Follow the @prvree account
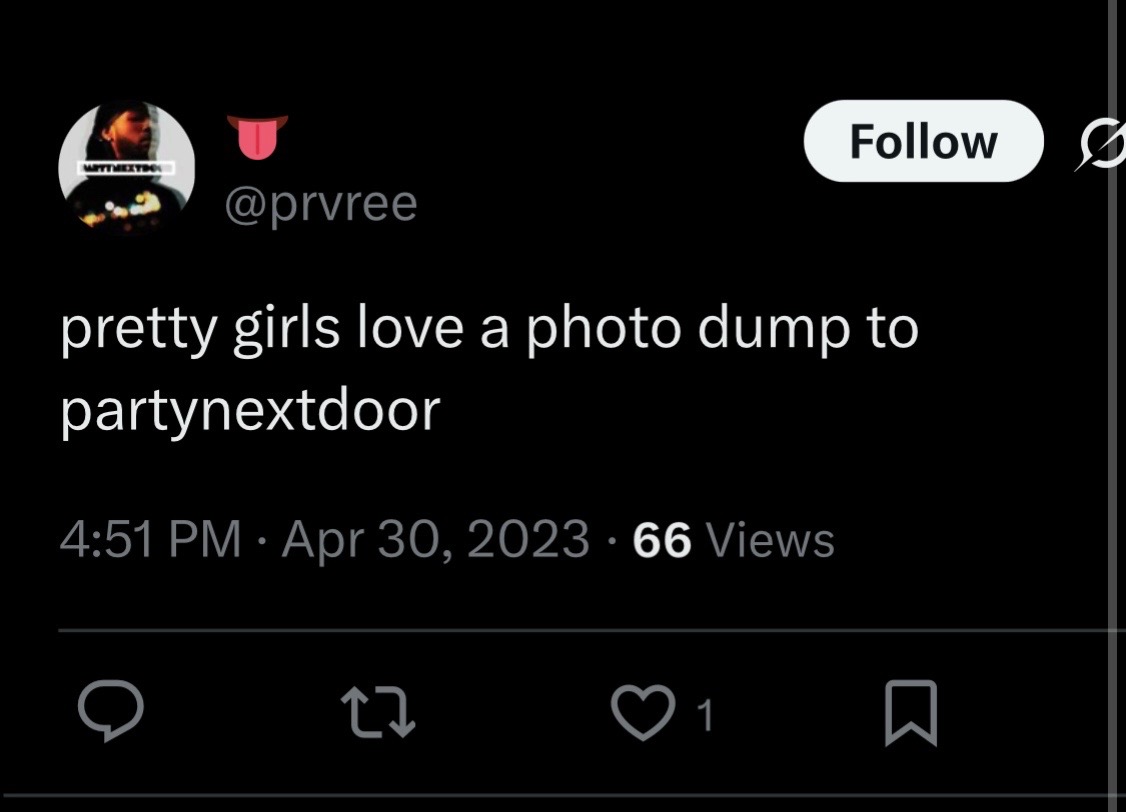The height and width of the screenshot is (812, 1126). pyautogui.click(x=923, y=141)
